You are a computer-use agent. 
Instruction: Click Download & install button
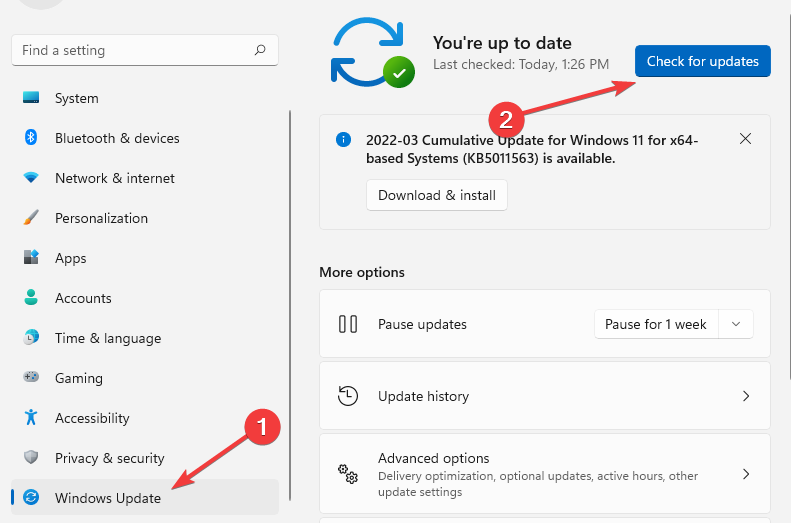pos(437,195)
